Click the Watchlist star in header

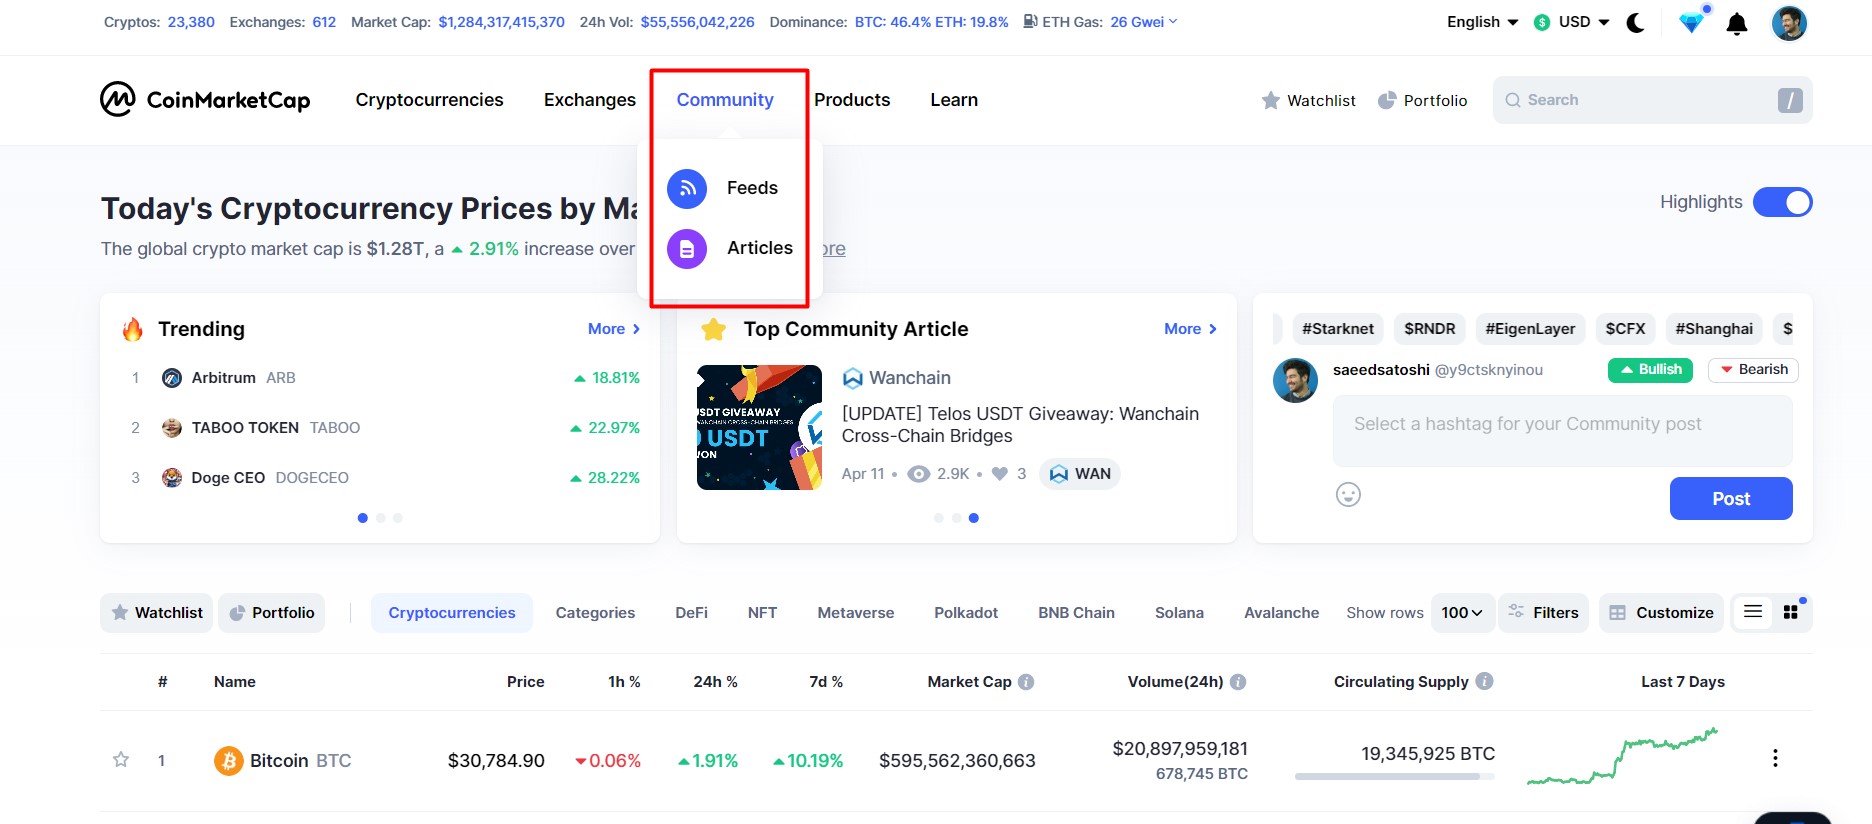click(1270, 100)
